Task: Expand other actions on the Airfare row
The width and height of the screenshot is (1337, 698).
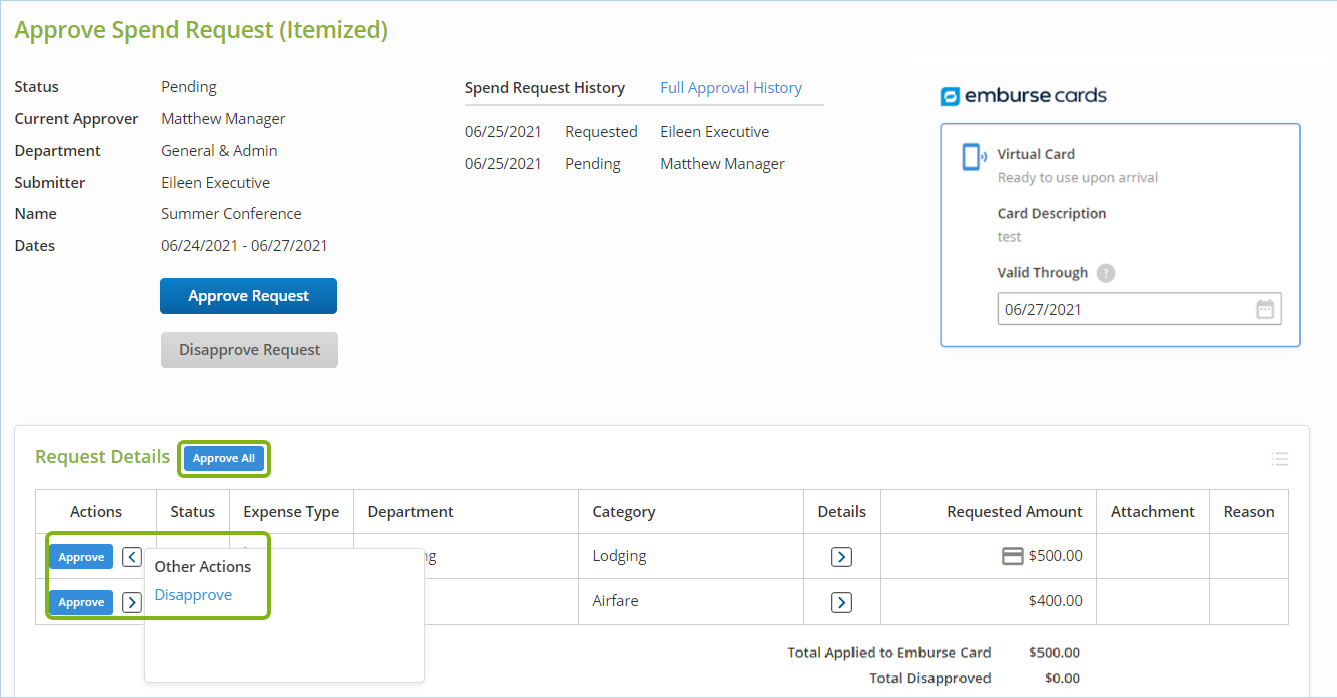Action: (x=132, y=602)
